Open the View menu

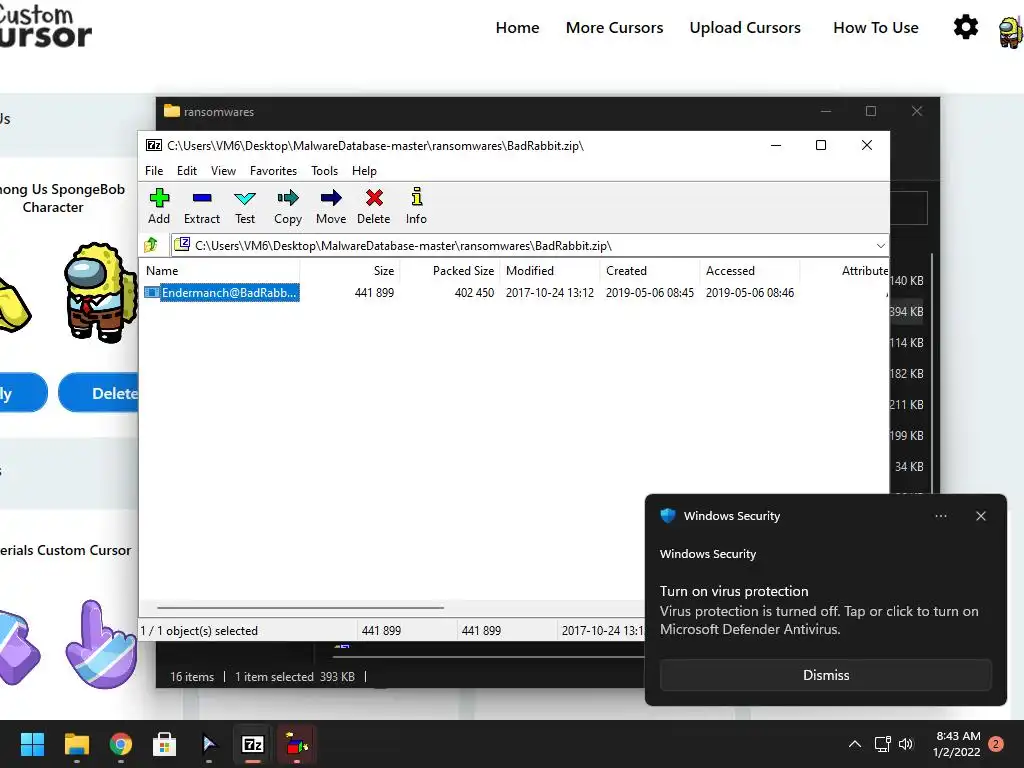pos(223,170)
